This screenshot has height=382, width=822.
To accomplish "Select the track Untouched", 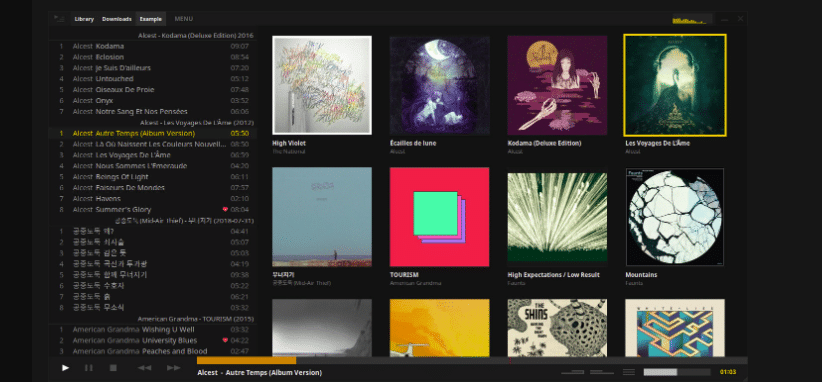I will tap(152, 79).
